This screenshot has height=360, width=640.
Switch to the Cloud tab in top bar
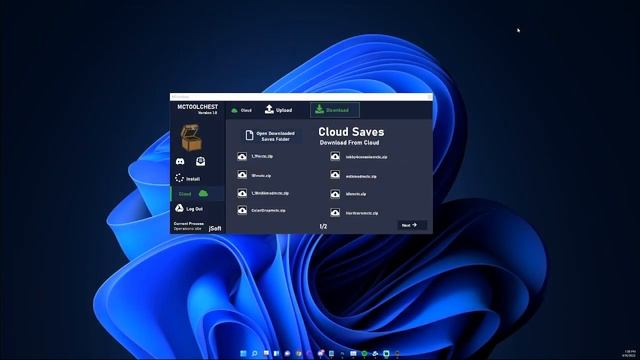(241, 110)
